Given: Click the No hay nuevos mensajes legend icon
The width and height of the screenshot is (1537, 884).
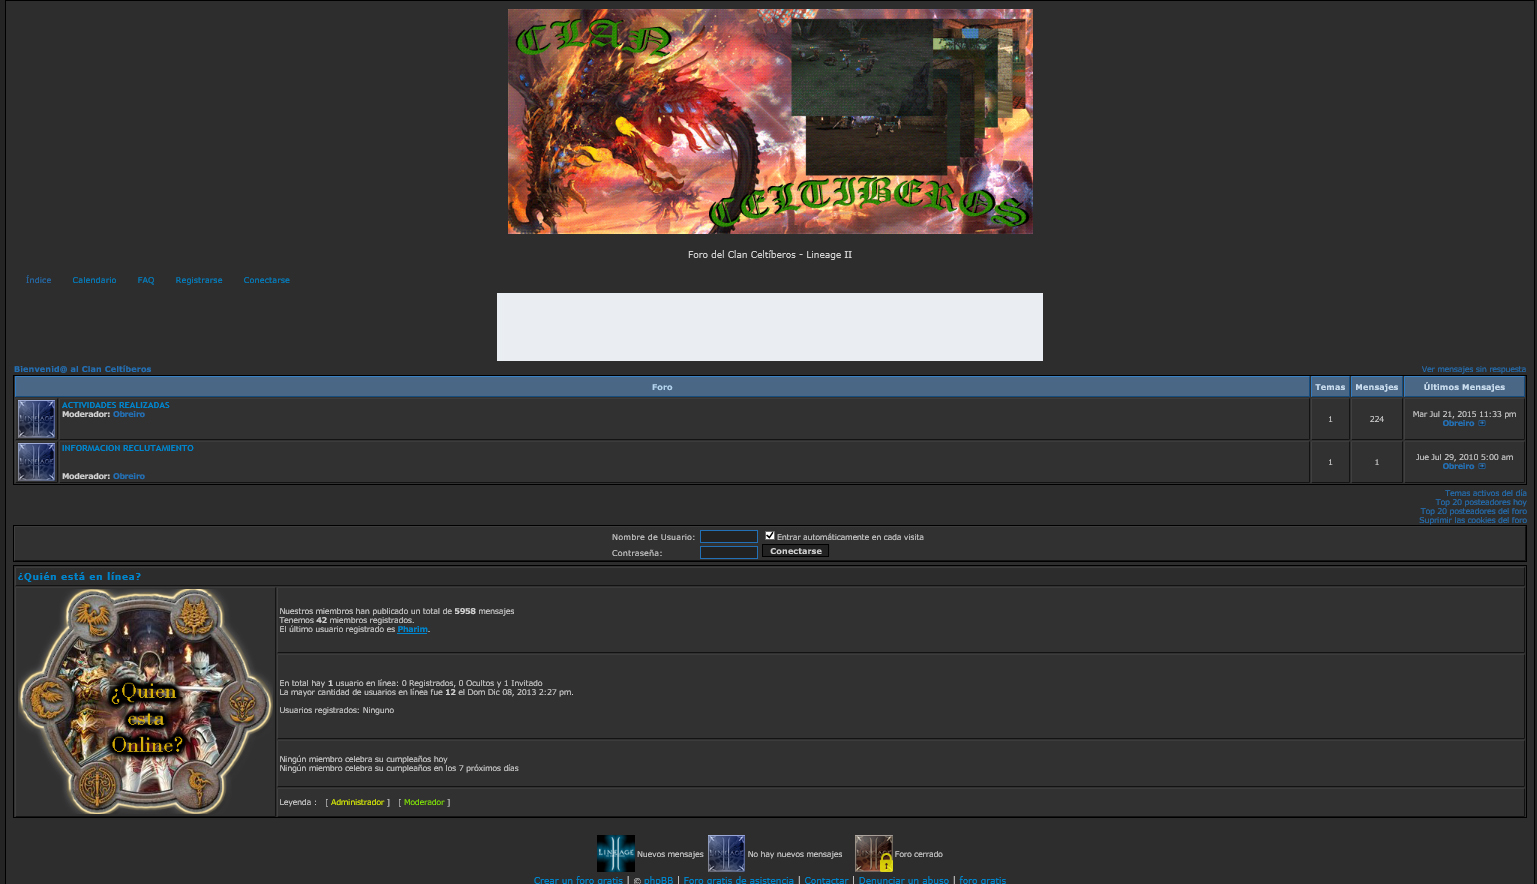Looking at the screenshot, I should point(726,853).
